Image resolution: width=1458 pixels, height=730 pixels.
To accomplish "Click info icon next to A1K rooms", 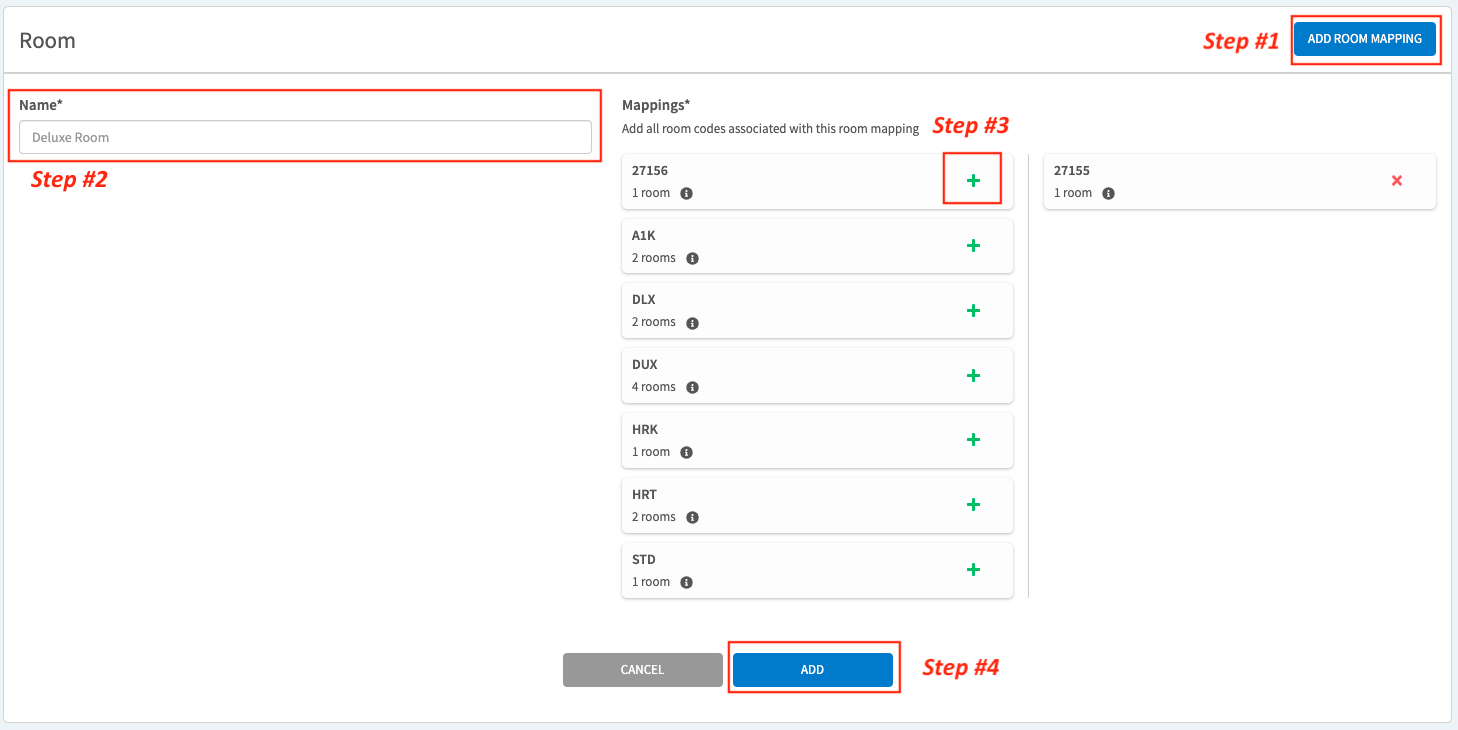I will point(692,259).
